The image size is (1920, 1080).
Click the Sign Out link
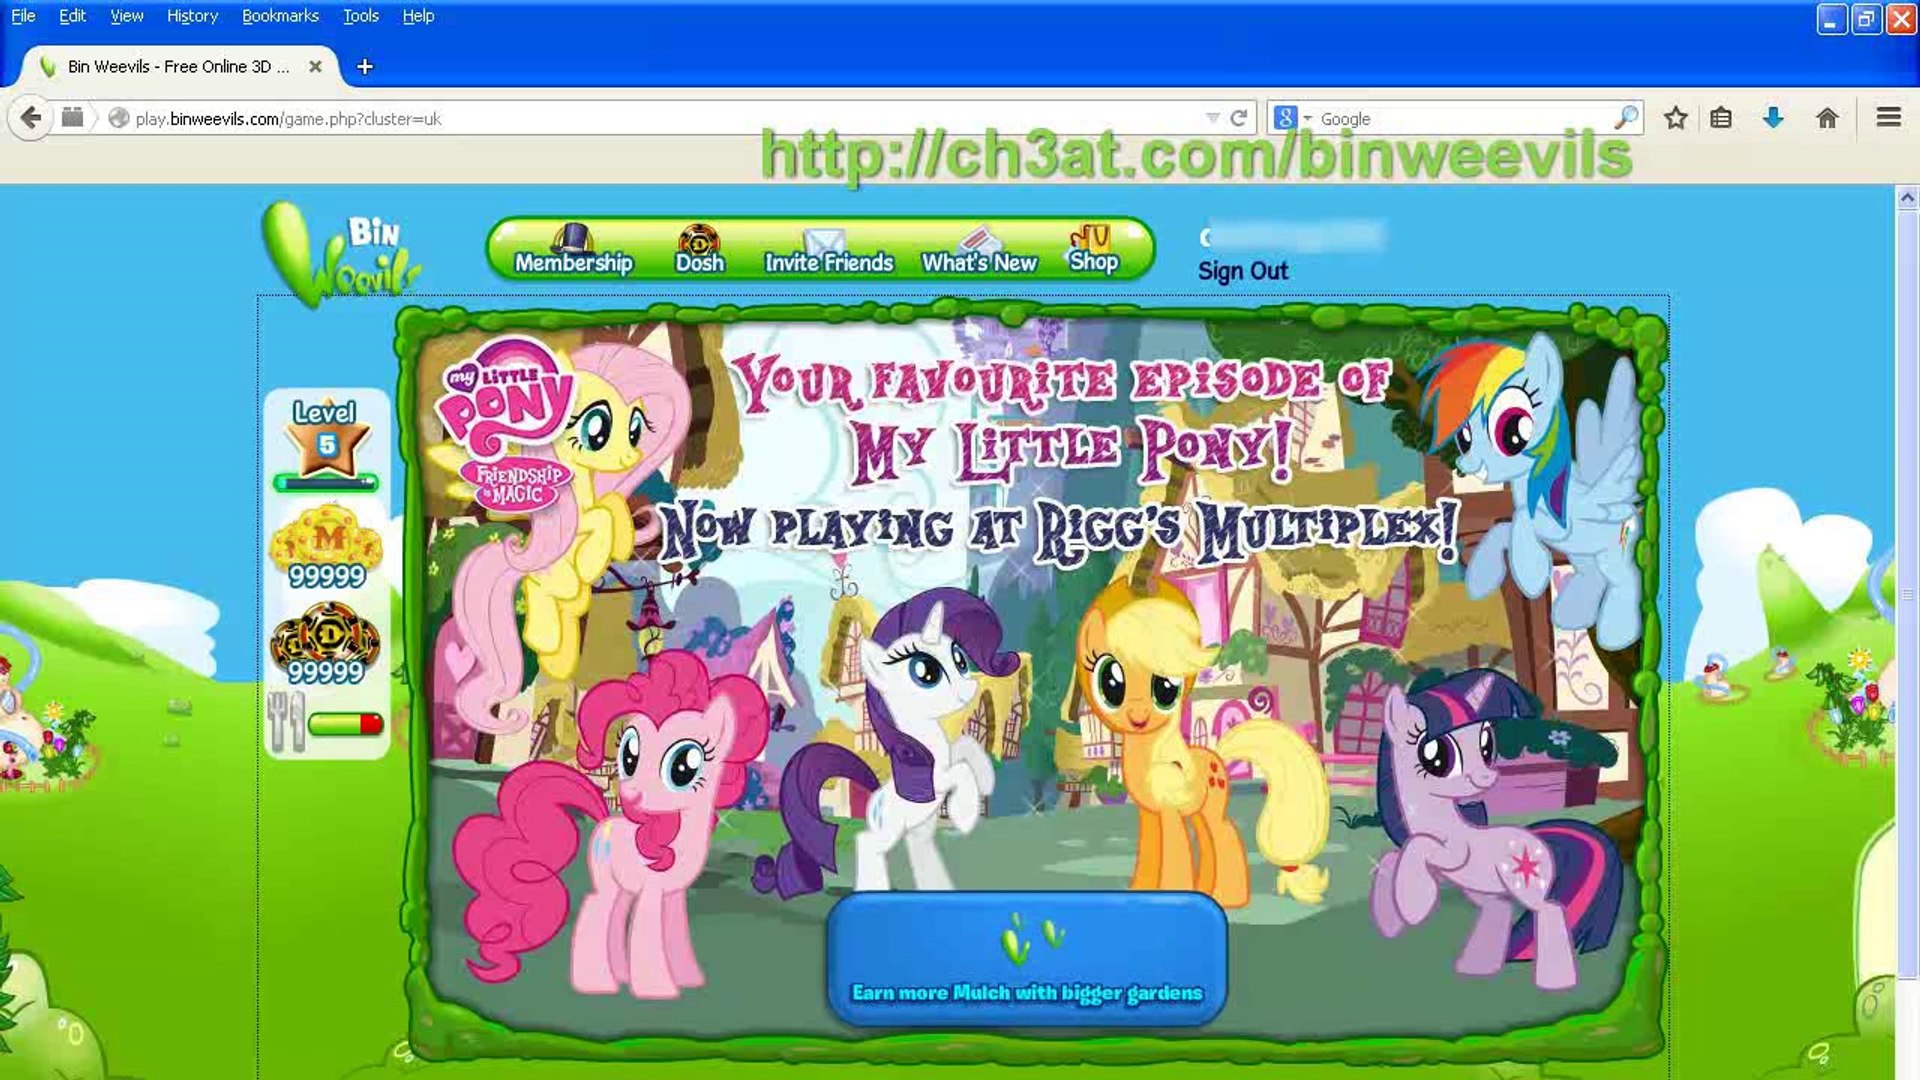1243,271
